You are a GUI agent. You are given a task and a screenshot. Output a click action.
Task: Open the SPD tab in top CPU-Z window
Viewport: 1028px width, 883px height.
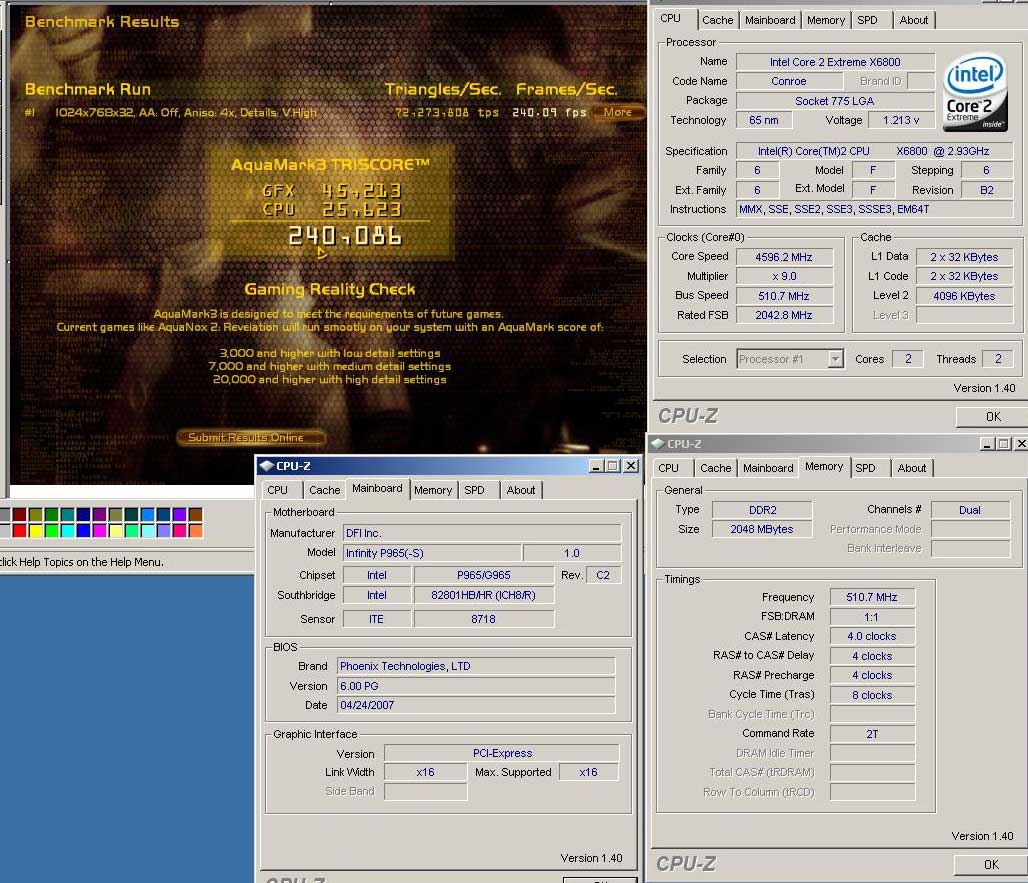click(867, 20)
